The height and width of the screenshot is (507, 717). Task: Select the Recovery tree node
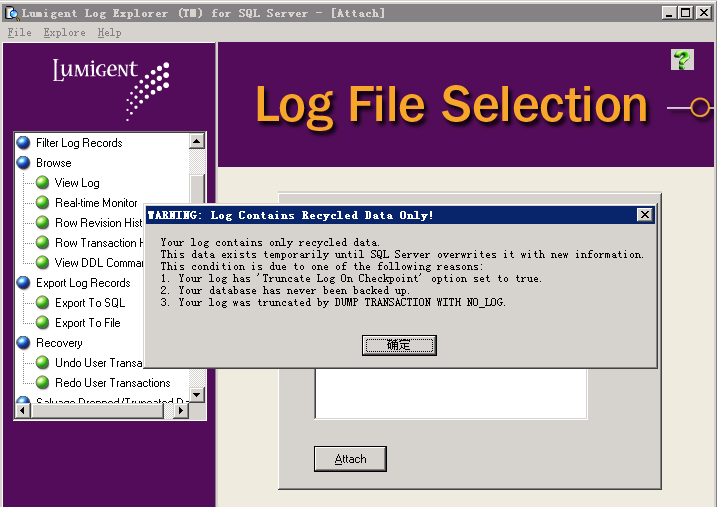pyautogui.click(x=59, y=343)
